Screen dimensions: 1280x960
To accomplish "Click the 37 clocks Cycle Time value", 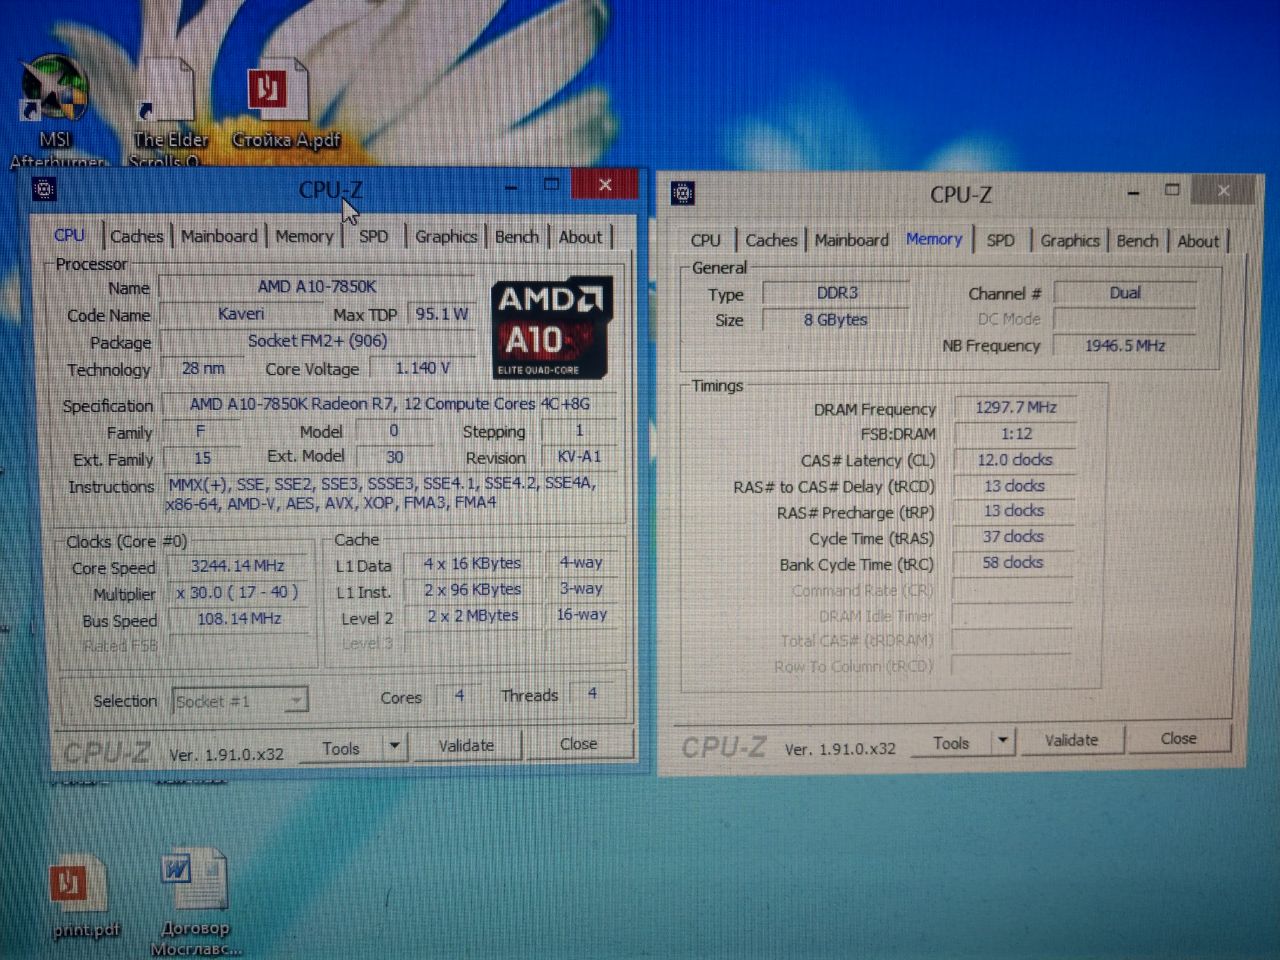I will (1015, 537).
